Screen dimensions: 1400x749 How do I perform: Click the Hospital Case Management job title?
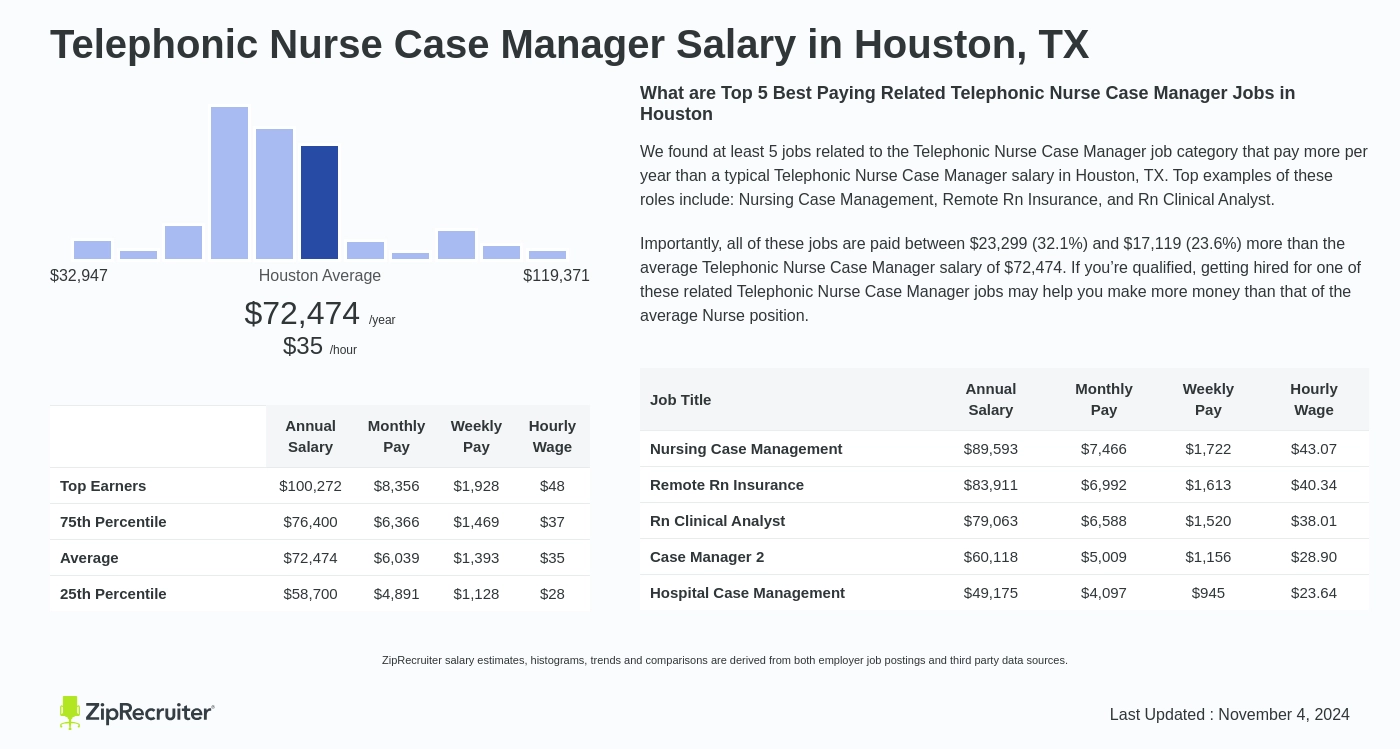(x=747, y=592)
